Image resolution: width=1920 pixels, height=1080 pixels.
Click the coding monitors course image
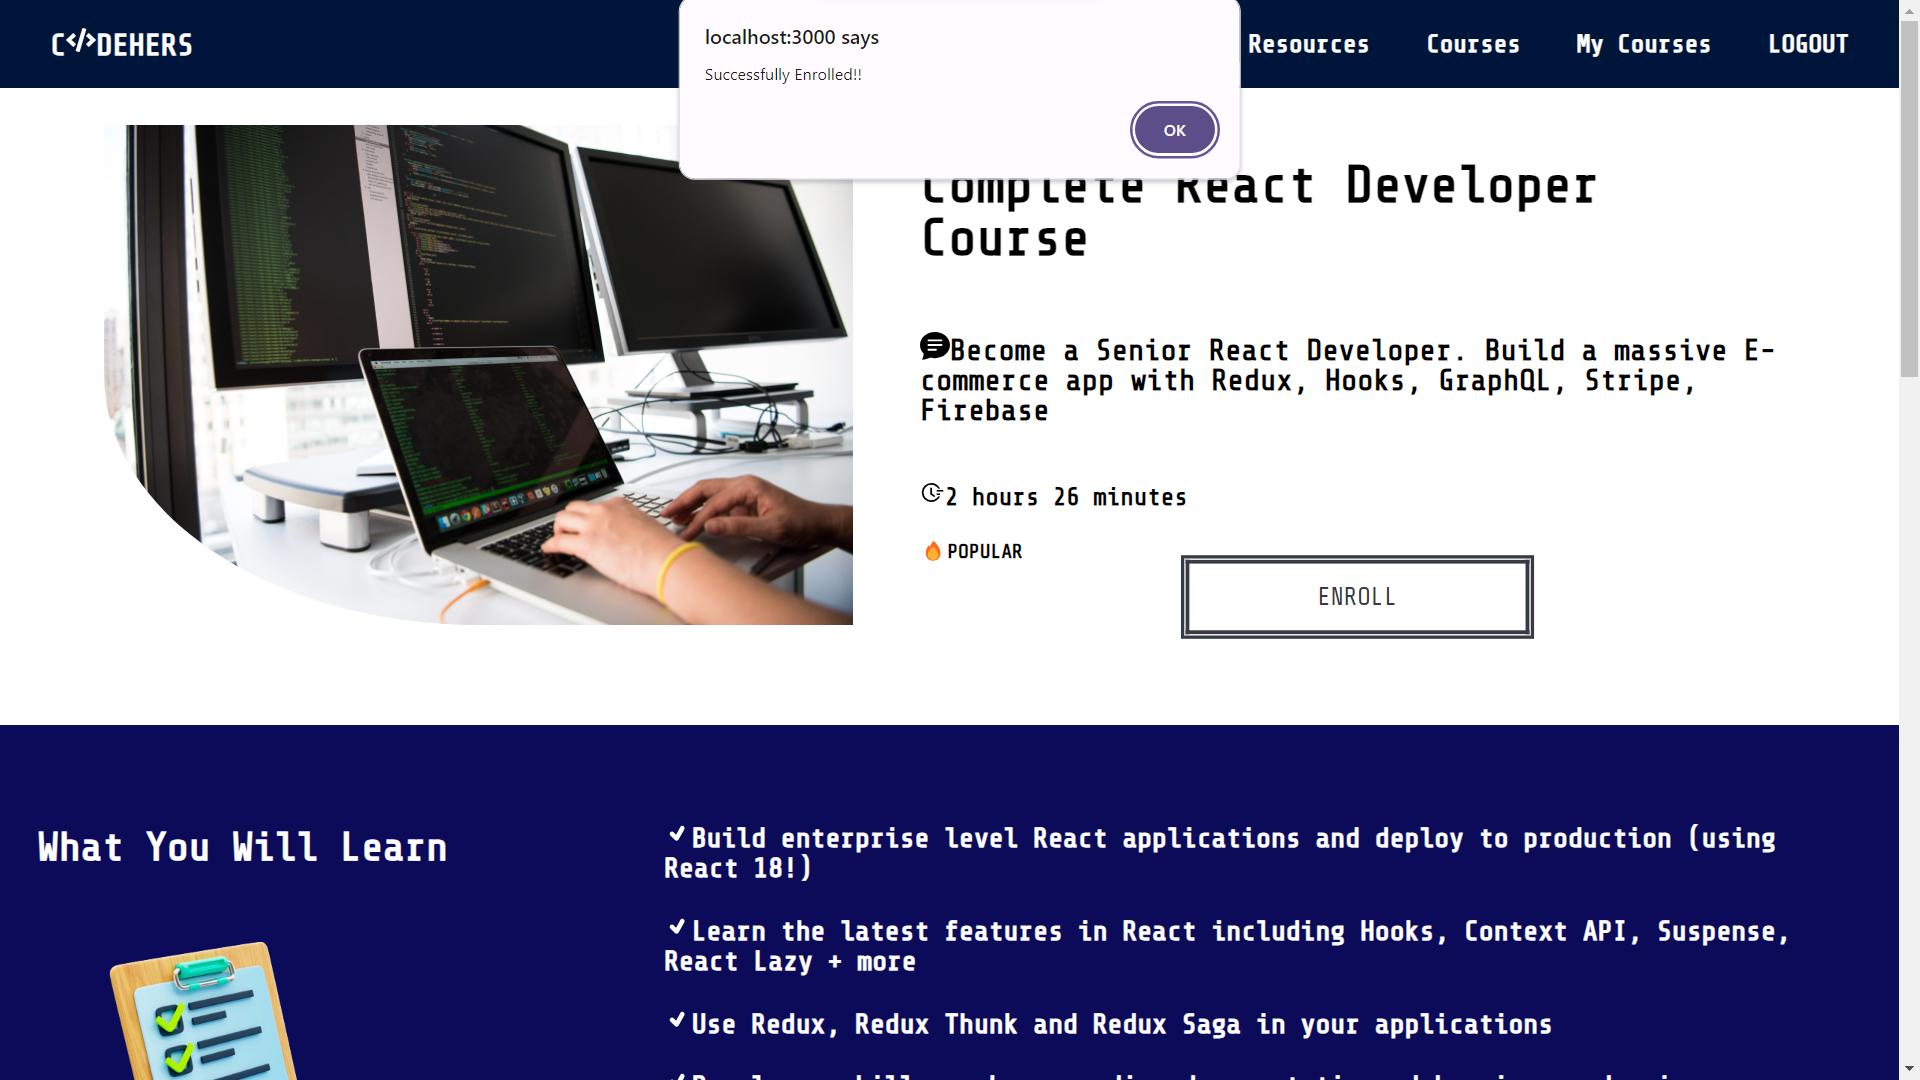478,375
